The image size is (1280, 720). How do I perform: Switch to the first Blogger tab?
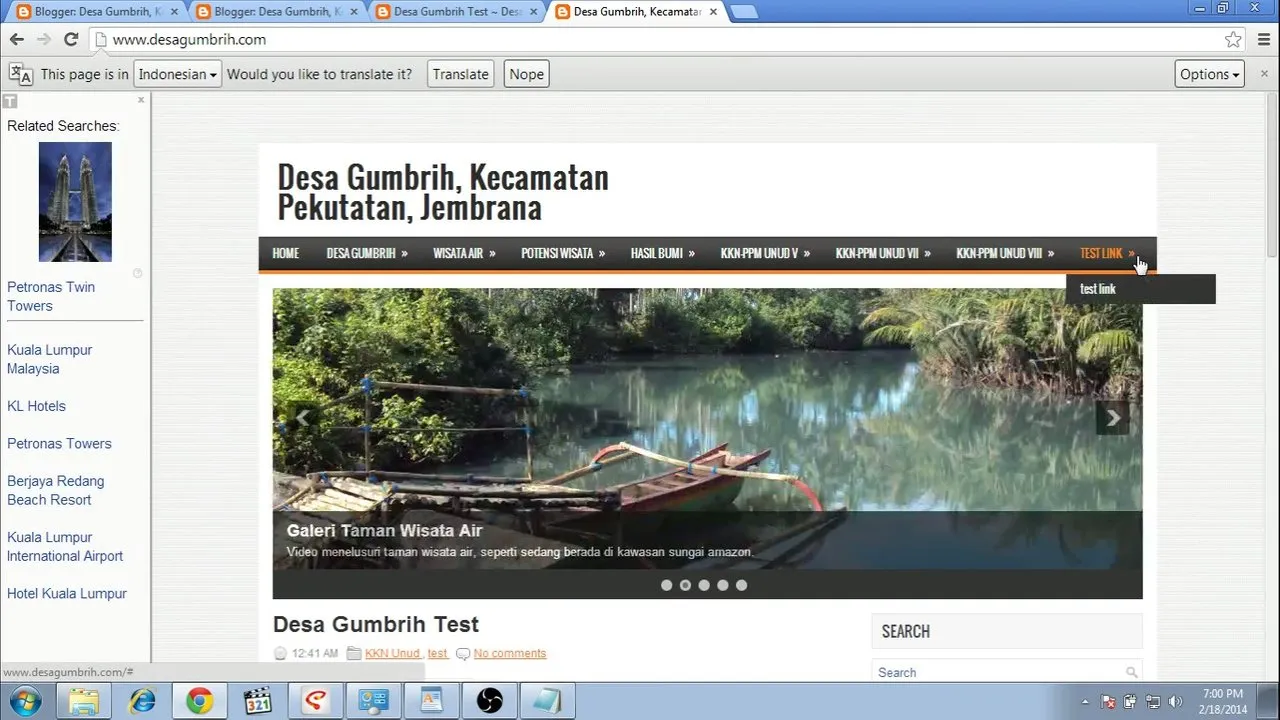tap(96, 12)
